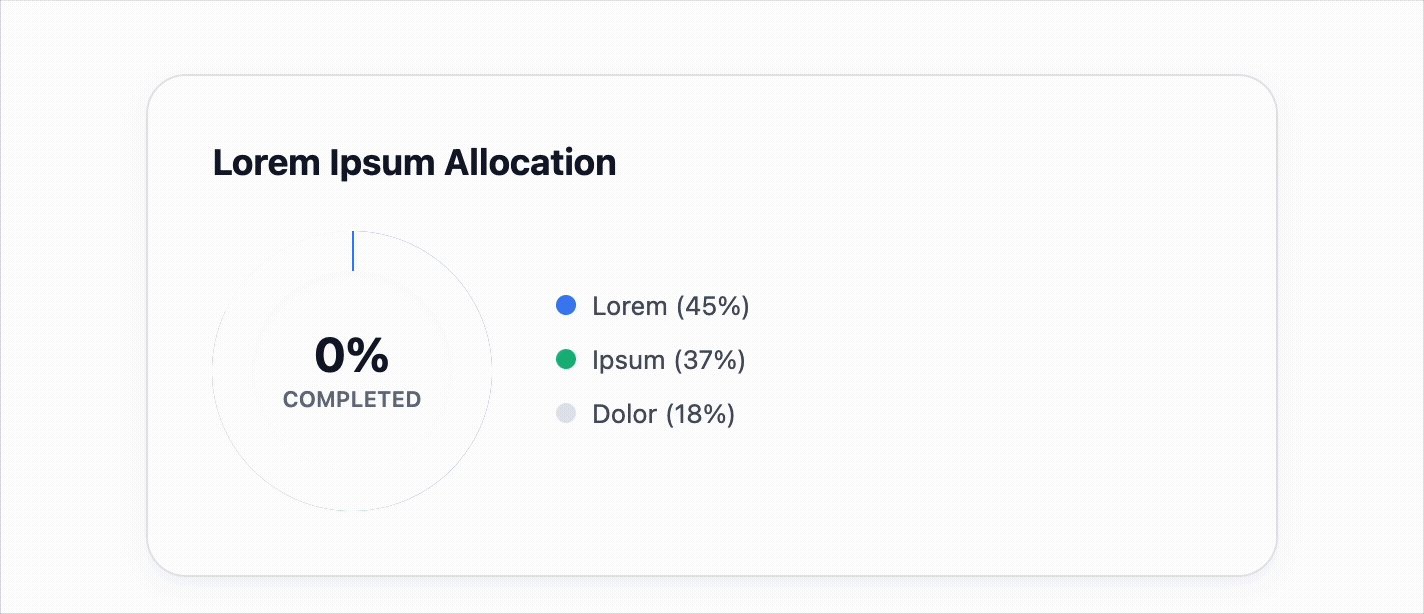Click the blue Lorem legend dot
Image resolution: width=1424 pixels, height=614 pixels.
pyautogui.click(x=566, y=305)
